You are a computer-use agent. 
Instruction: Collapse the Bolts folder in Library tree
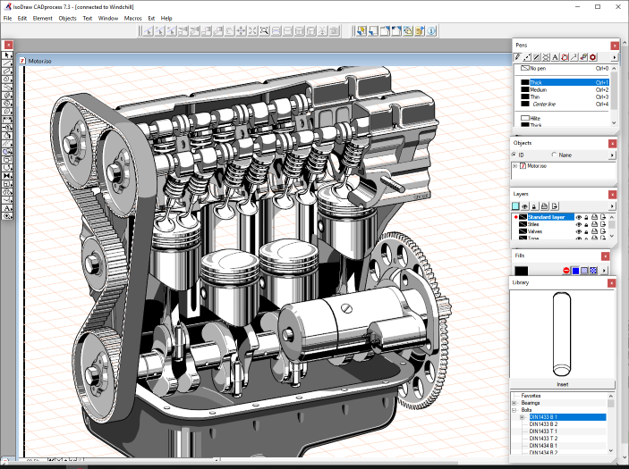515,409
